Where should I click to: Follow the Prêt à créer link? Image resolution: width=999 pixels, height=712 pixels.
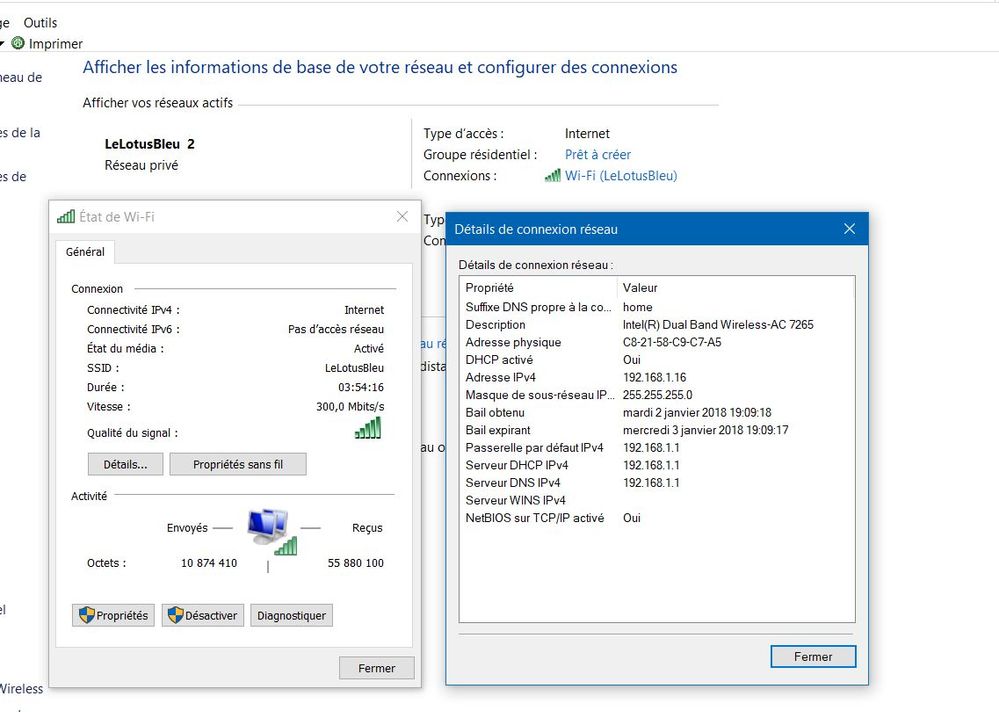597,155
